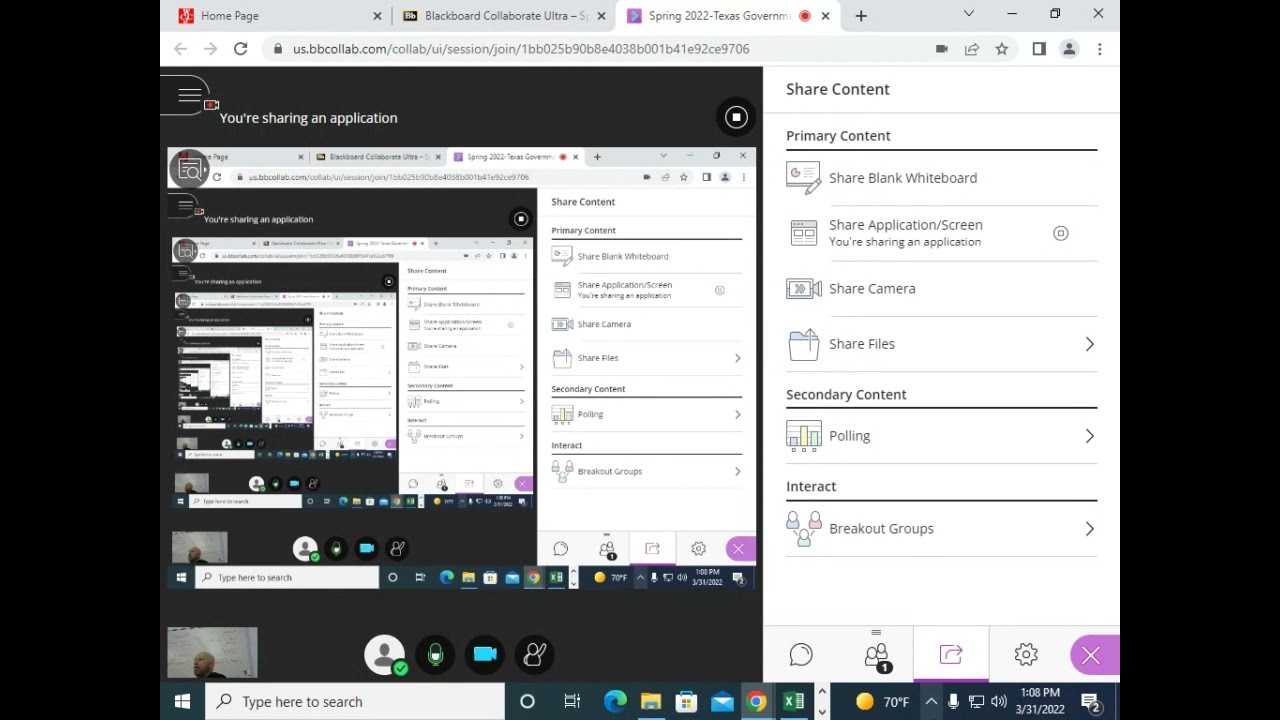
Task: Open Microsoft Store from taskbar
Action: (686, 702)
